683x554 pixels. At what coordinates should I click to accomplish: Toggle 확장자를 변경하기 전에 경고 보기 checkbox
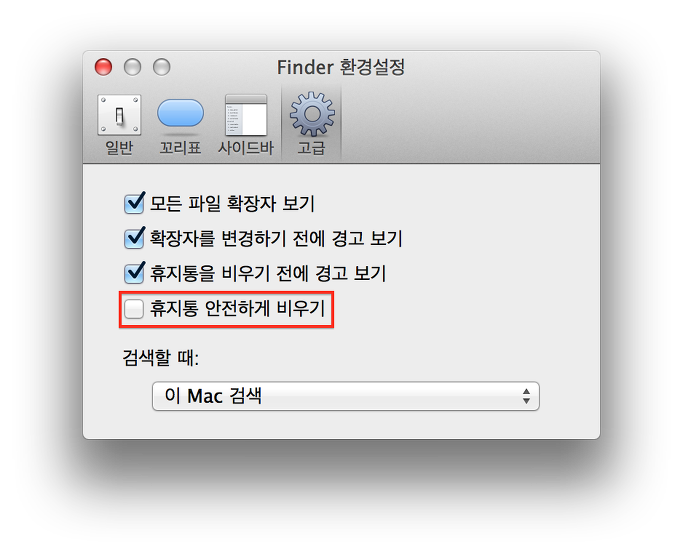click(x=134, y=238)
